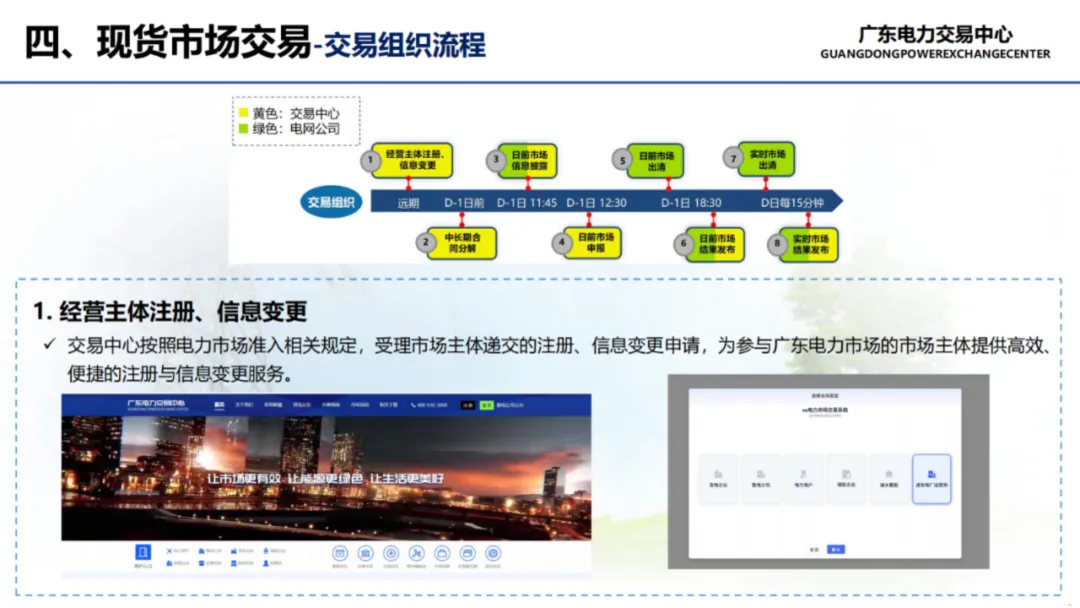
Task: Click the circular card-wallet service icon
Action: (467, 553)
